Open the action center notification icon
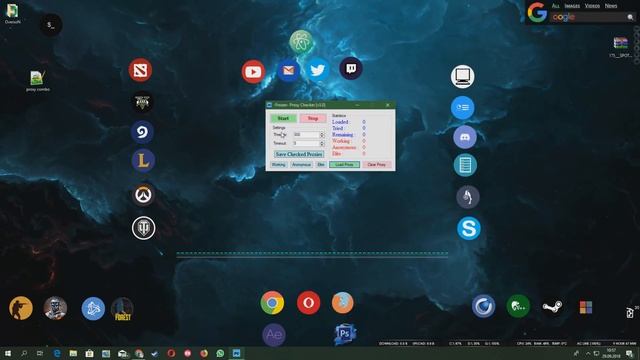Image resolution: width=640 pixels, height=360 pixels. [x=629, y=353]
